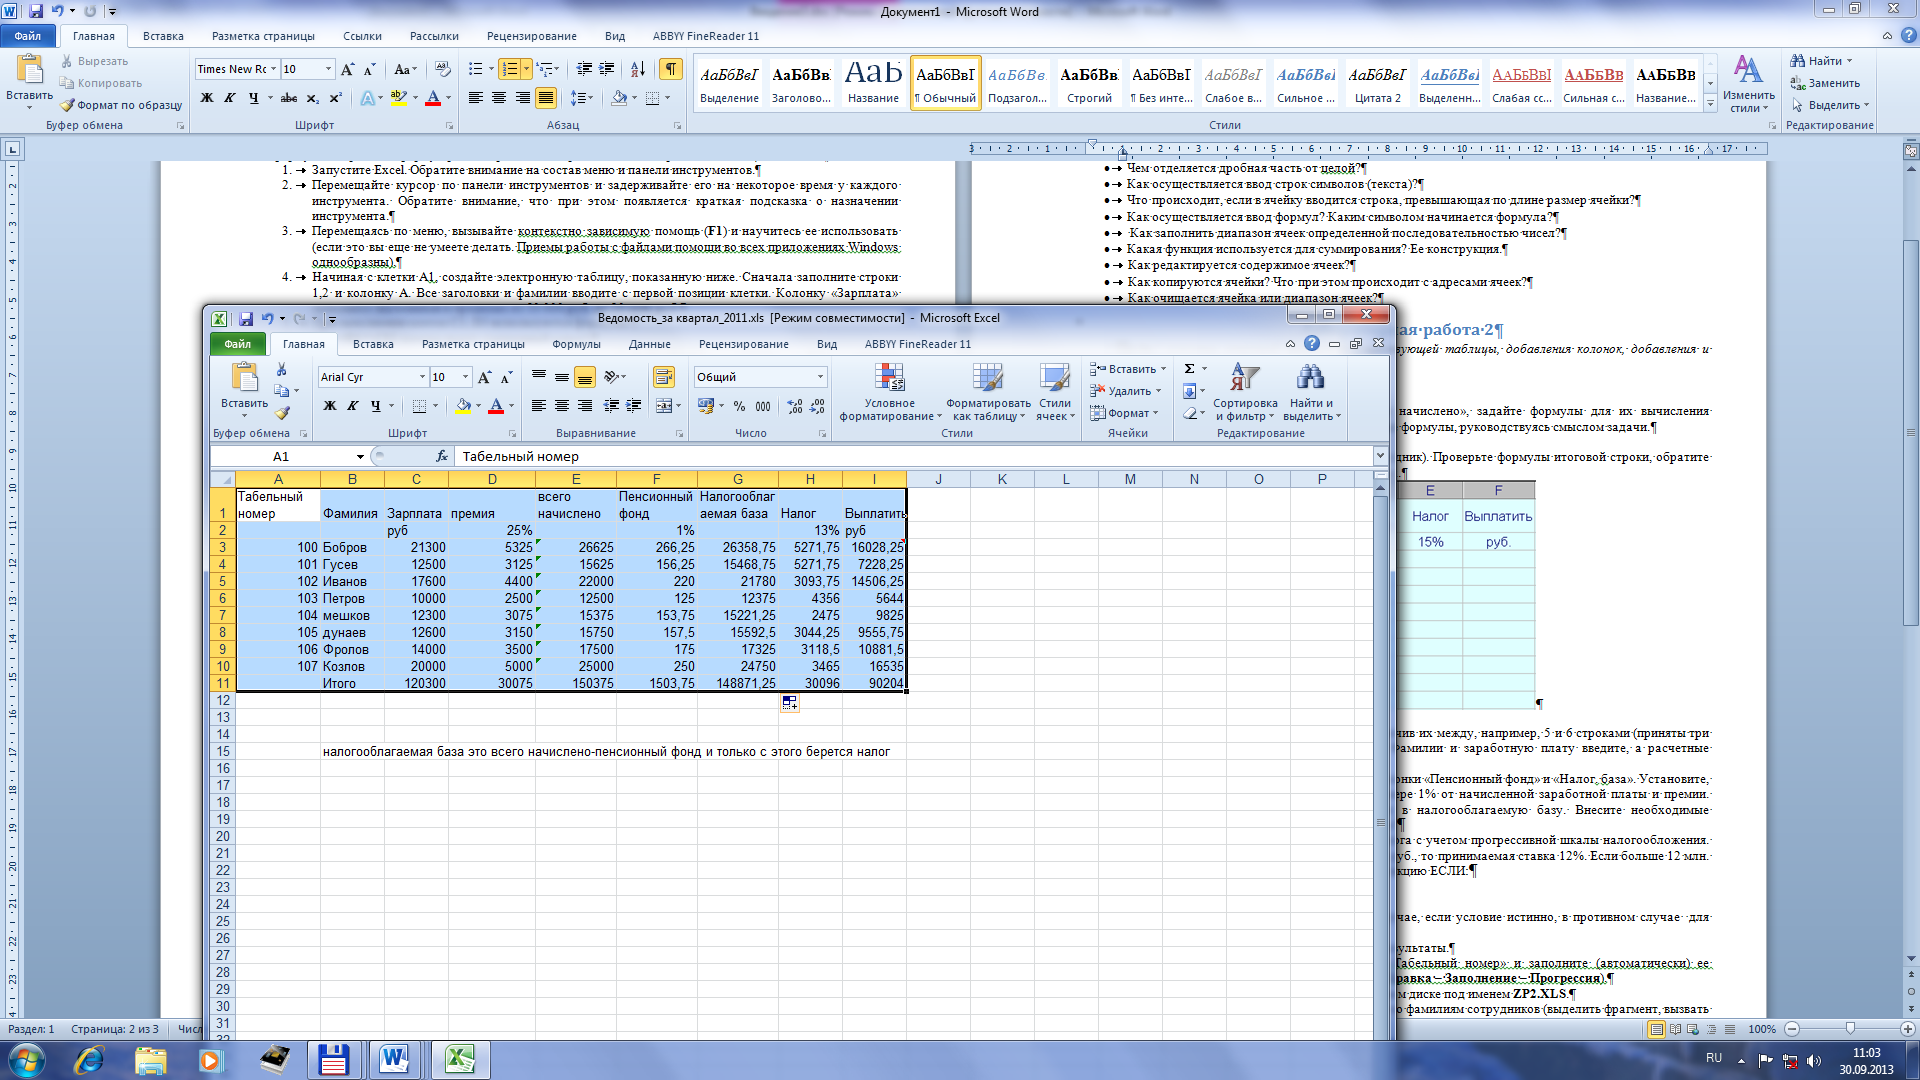Click Word font color red A
The height and width of the screenshot is (1080, 1920).
point(433,98)
